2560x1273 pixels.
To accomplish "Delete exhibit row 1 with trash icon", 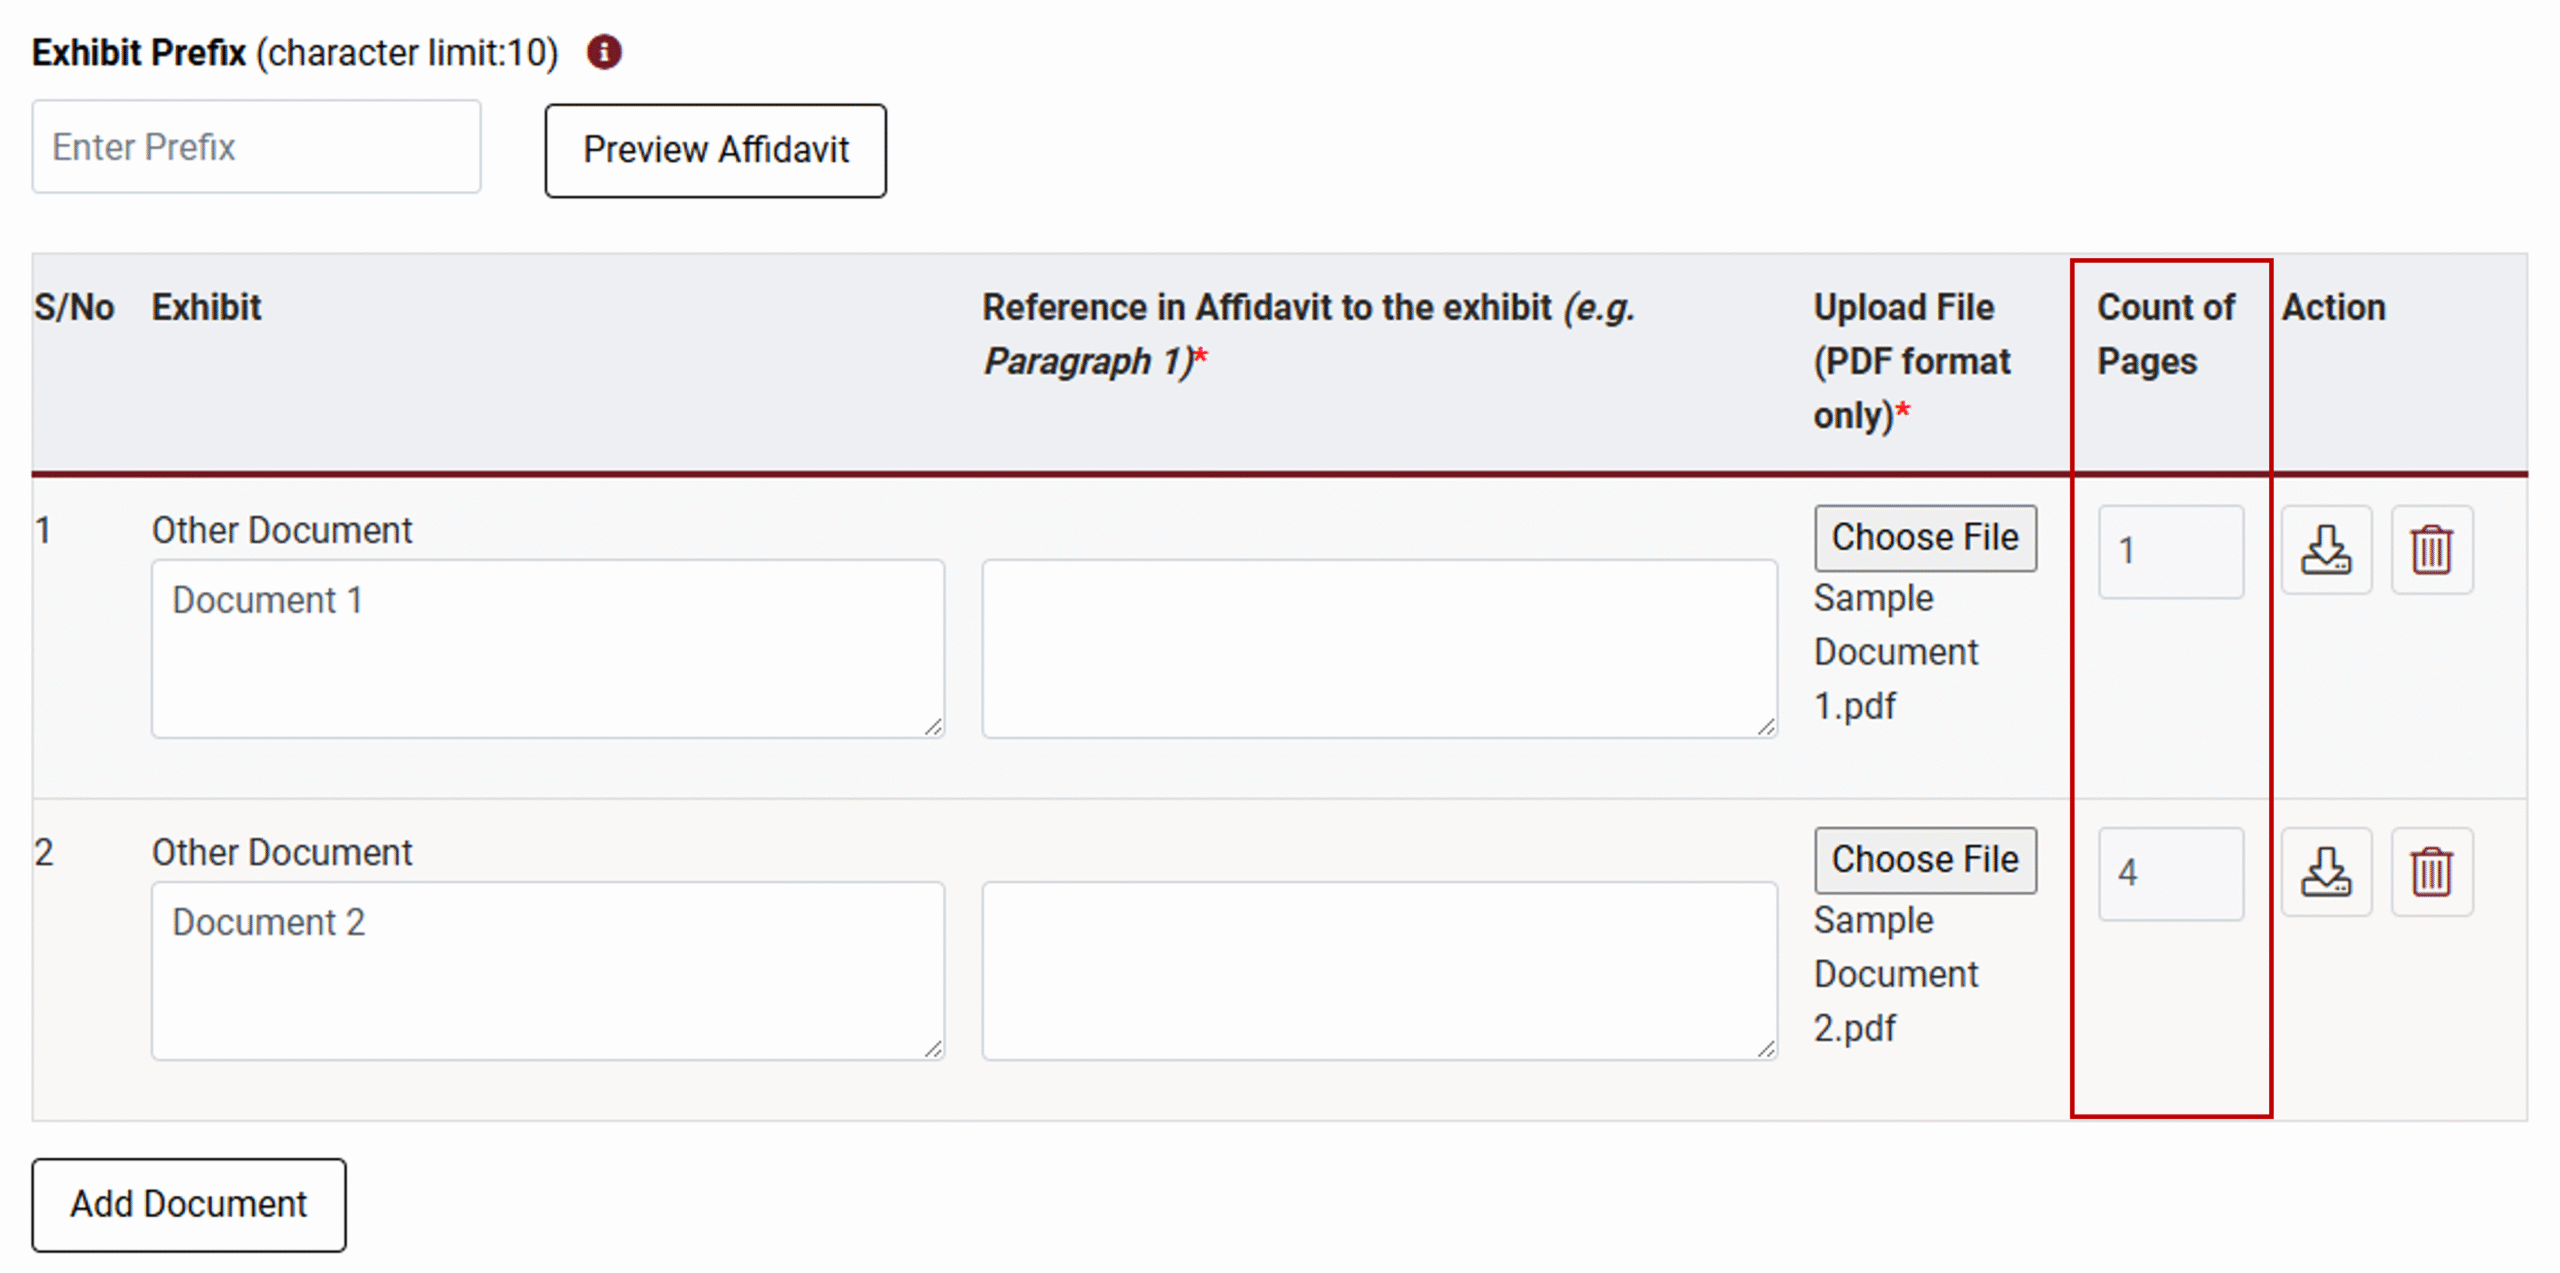I will [2431, 550].
